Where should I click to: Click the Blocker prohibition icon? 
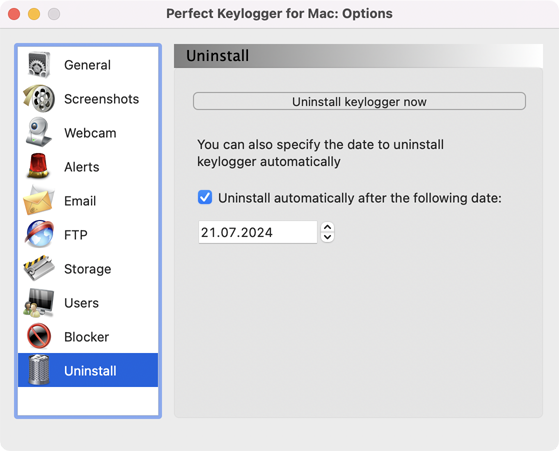[39, 336]
